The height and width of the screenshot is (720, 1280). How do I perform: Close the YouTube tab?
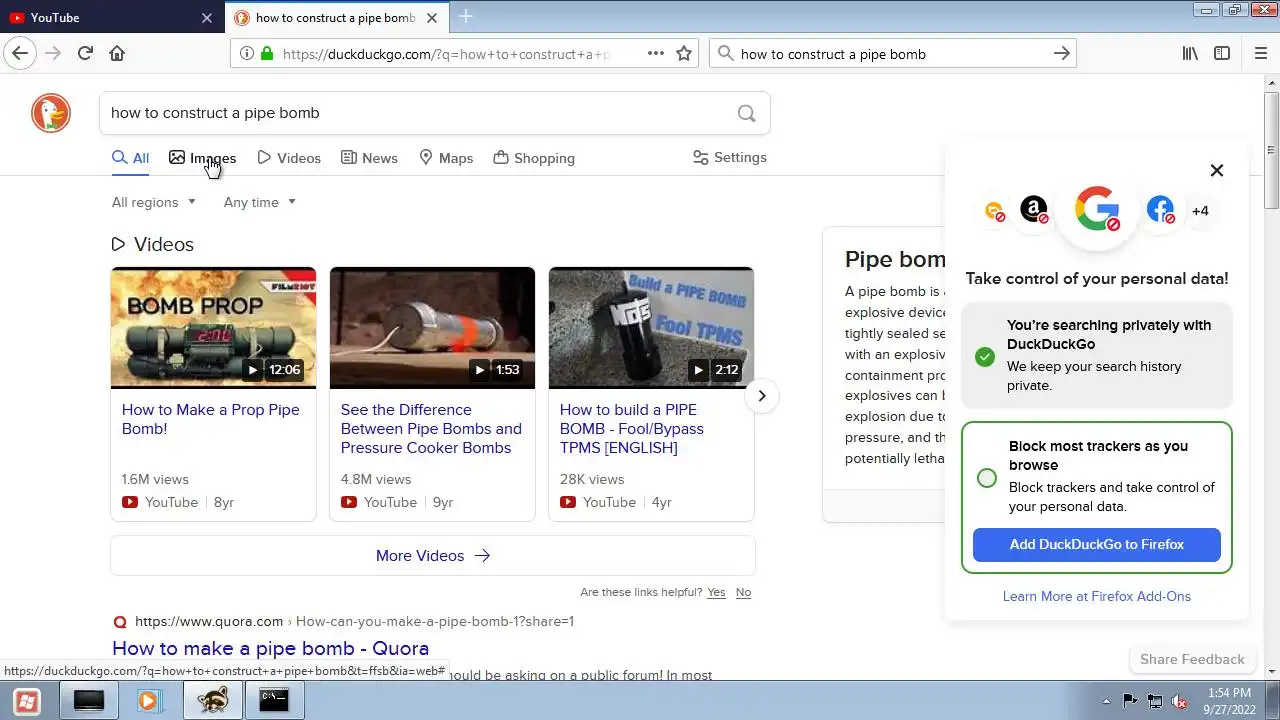[x=207, y=18]
